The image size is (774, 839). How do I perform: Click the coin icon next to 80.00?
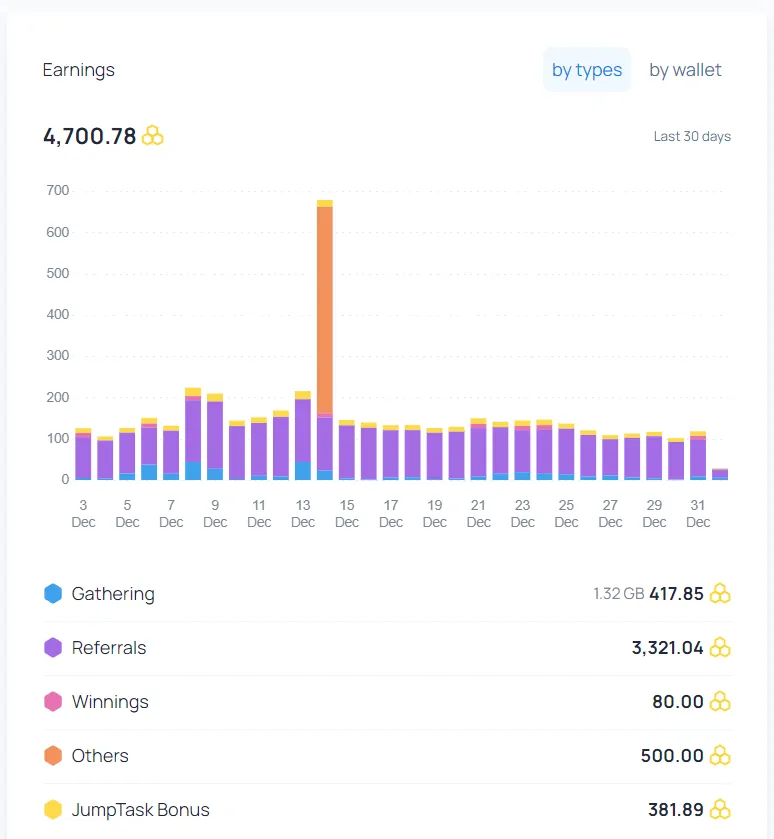tap(720, 701)
